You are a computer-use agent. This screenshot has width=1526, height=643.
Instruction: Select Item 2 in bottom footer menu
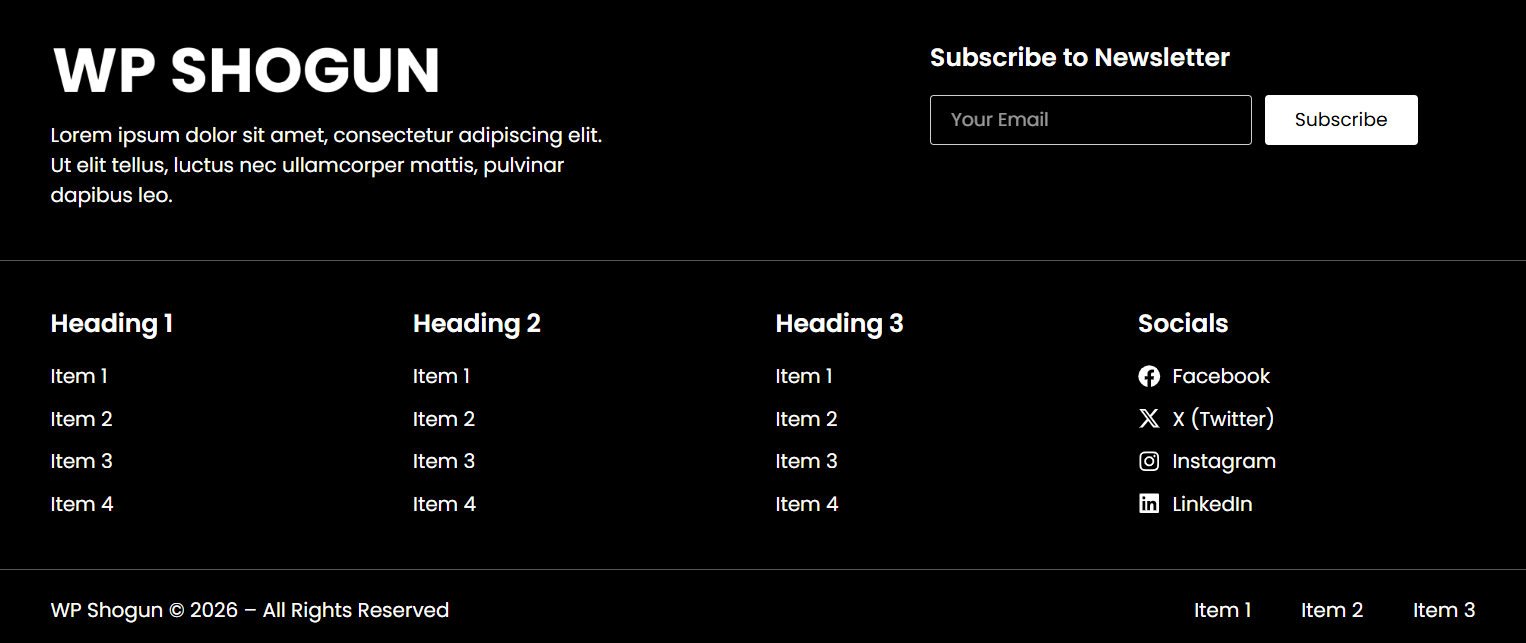(x=1332, y=610)
